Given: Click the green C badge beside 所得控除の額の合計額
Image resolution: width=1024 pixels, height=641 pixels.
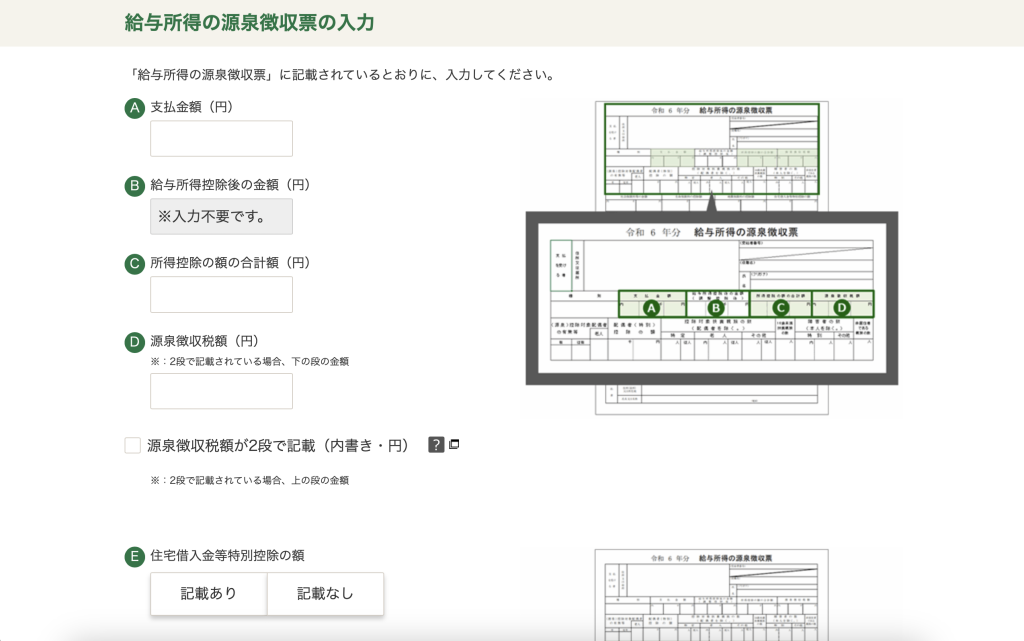Looking at the screenshot, I should [x=135, y=264].
